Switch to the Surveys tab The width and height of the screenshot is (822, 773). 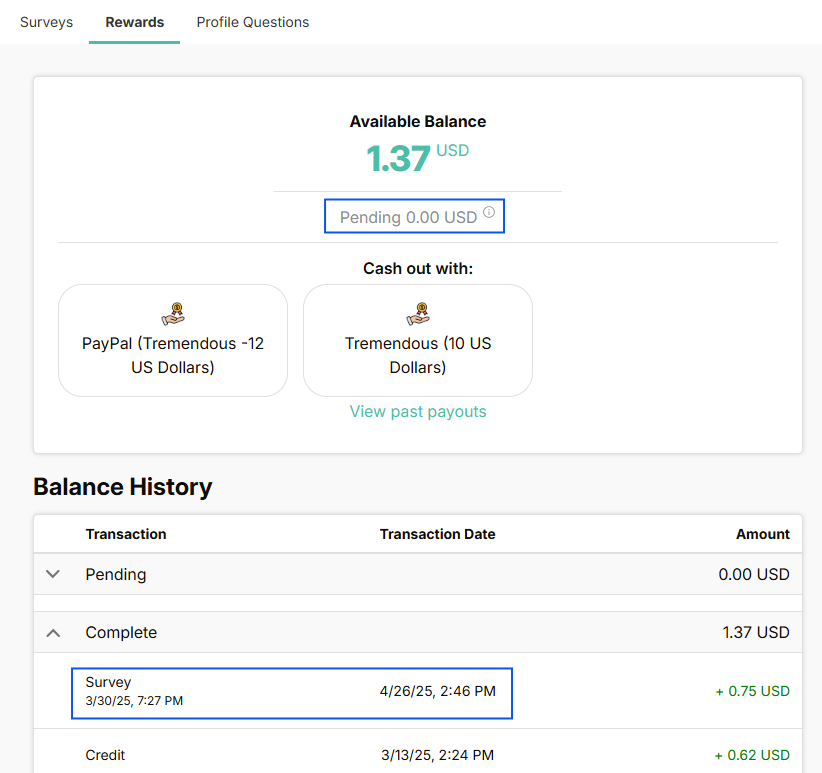pyautogui.click(x=46, y=22)
